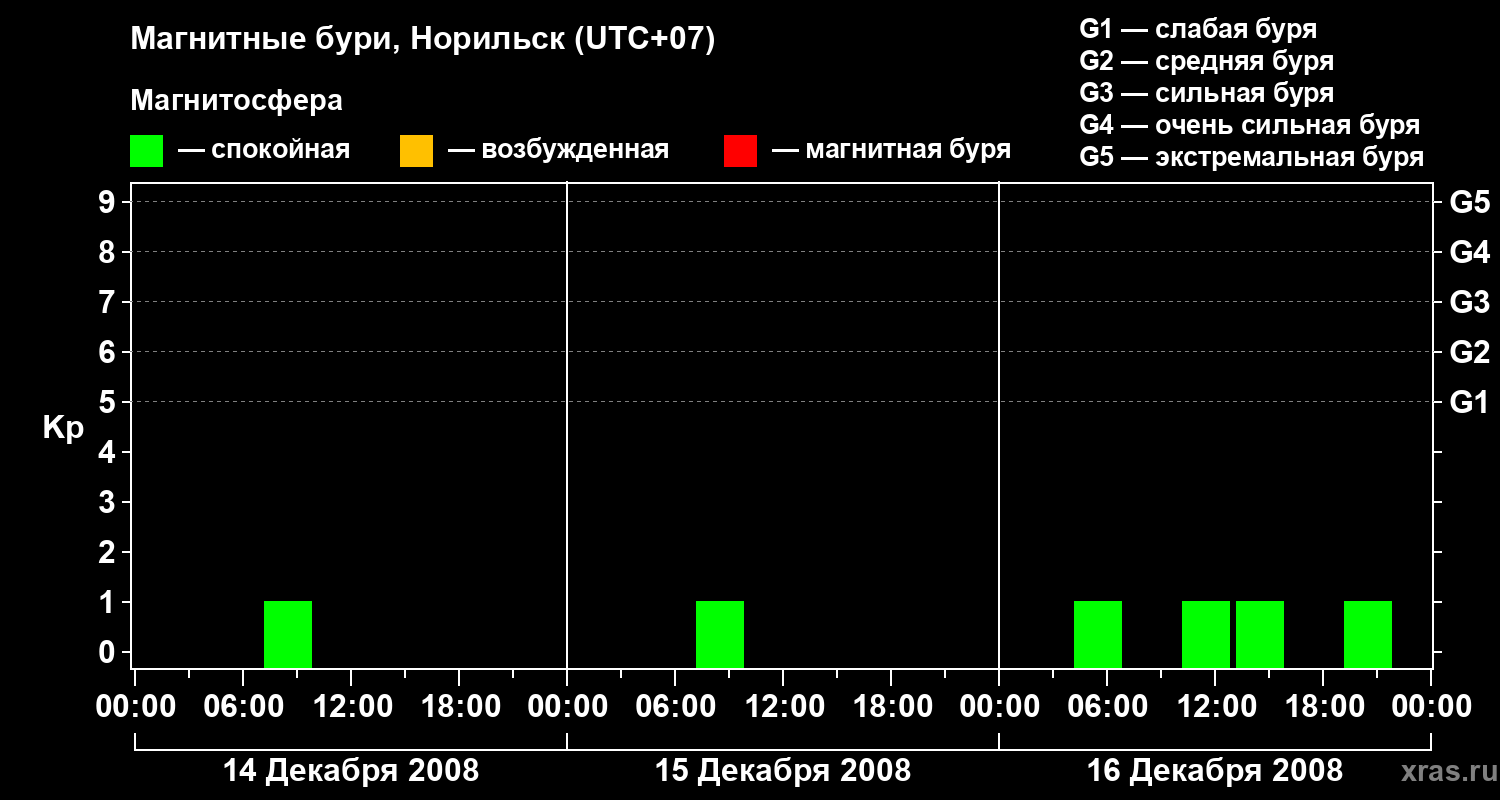Click the 'G3 — сильная буря' legend line
Screen dimensions: 1500x800
pyautogui.click(x=1206, y=93)
